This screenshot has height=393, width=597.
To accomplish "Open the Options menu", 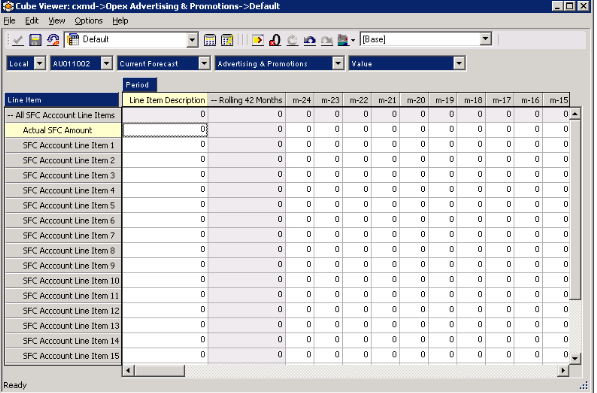I will click(x=88, y=21).
